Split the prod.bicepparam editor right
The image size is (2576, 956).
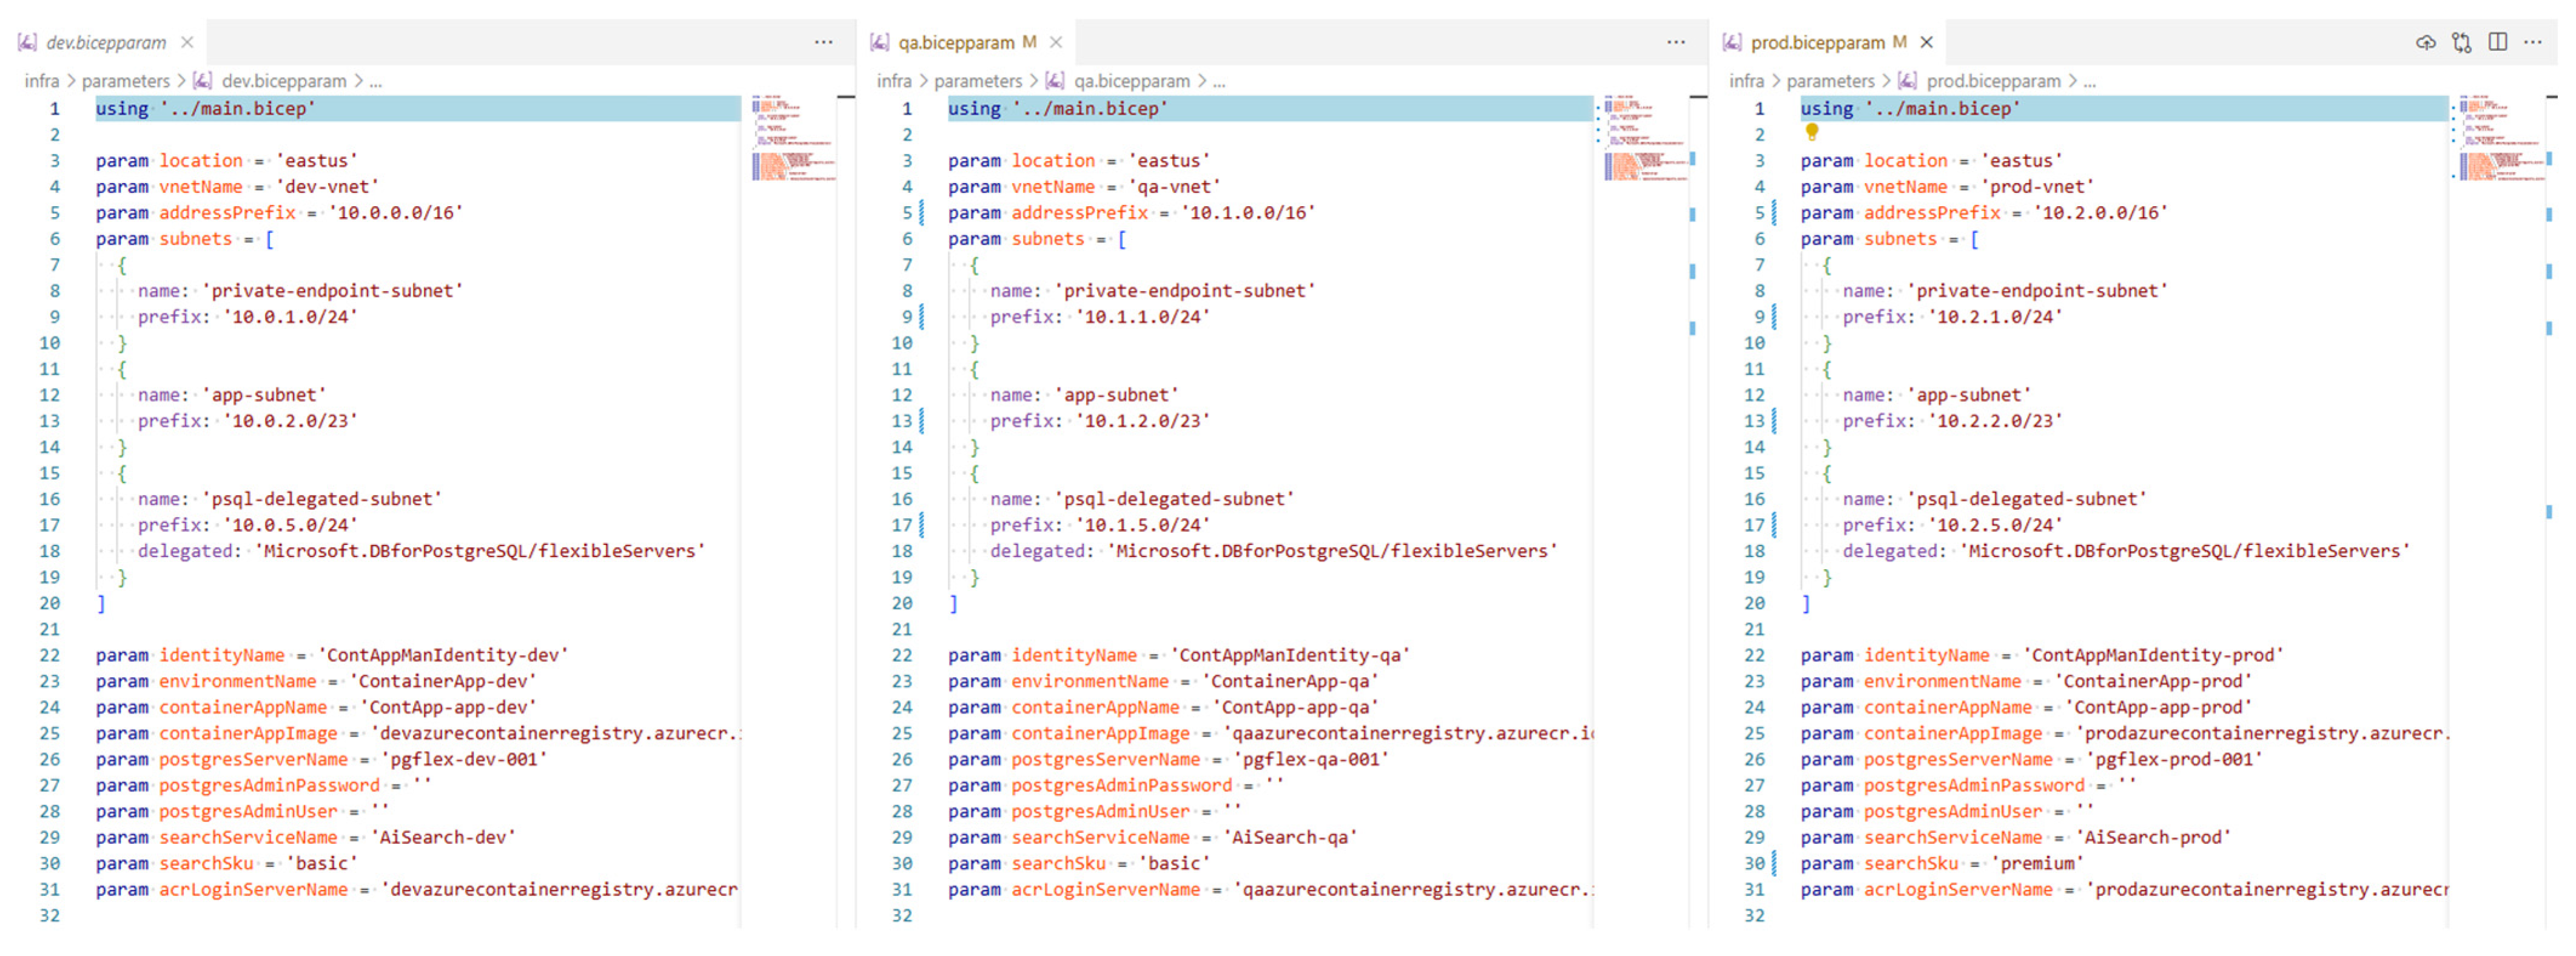point(2497,42)
